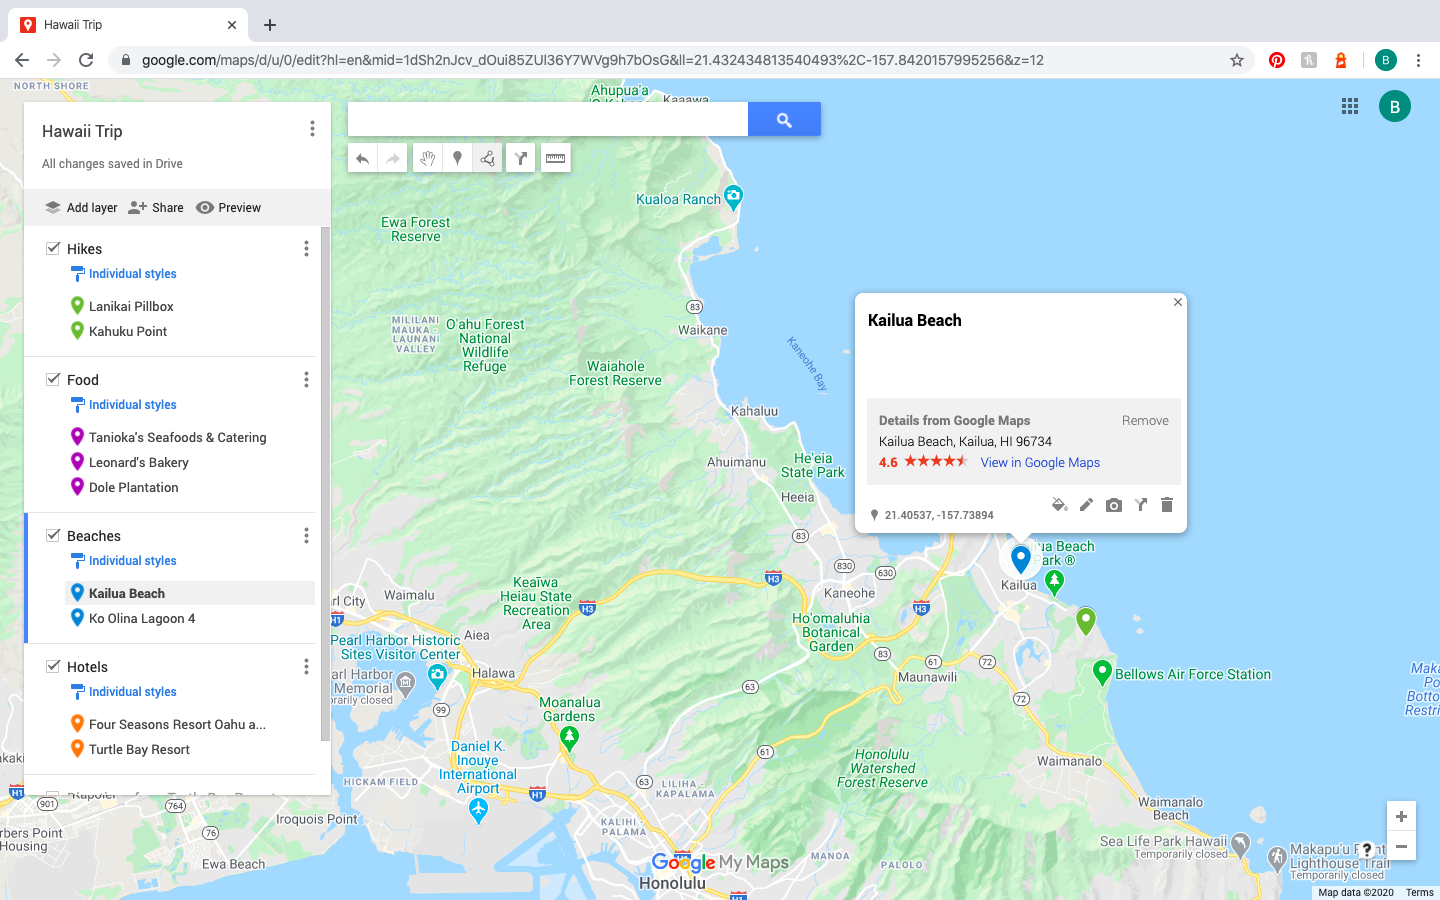Click the redo arrow in the map toolbar

pos(393,158)
